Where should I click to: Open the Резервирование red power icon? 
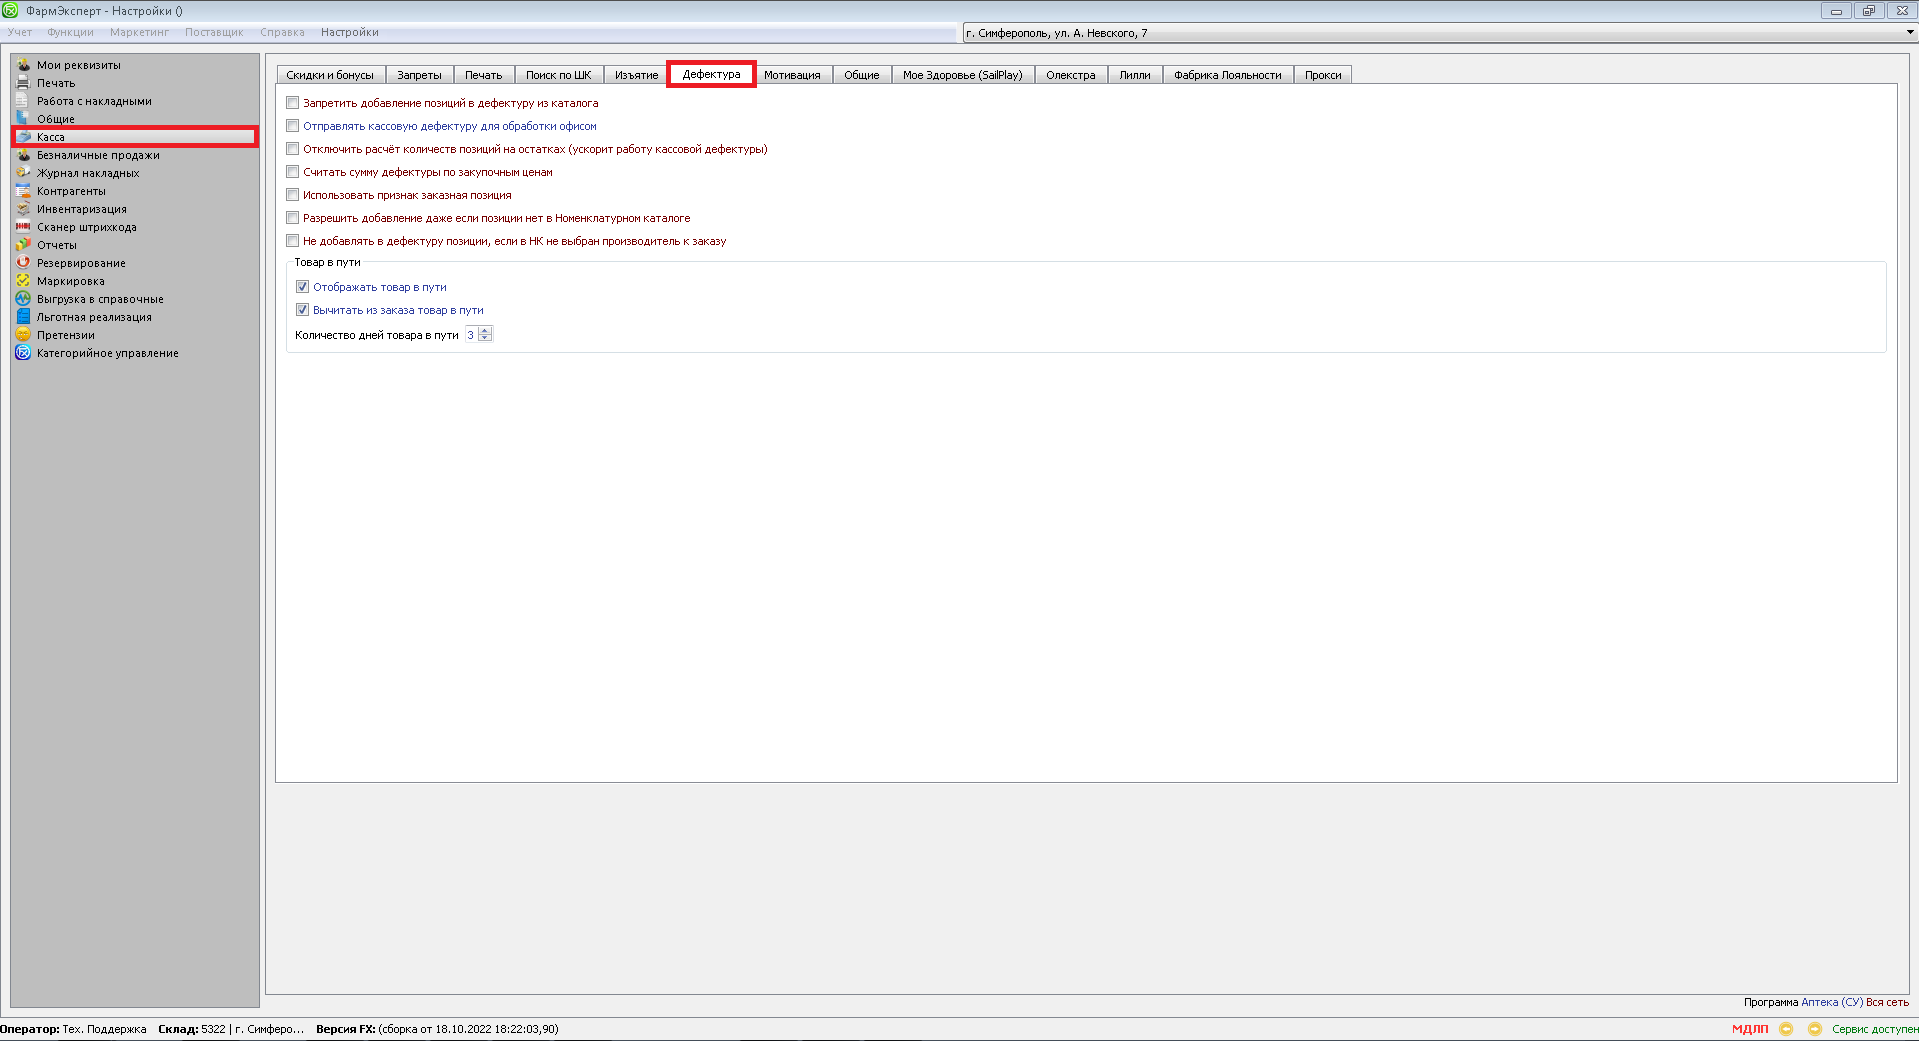[23, 263]
